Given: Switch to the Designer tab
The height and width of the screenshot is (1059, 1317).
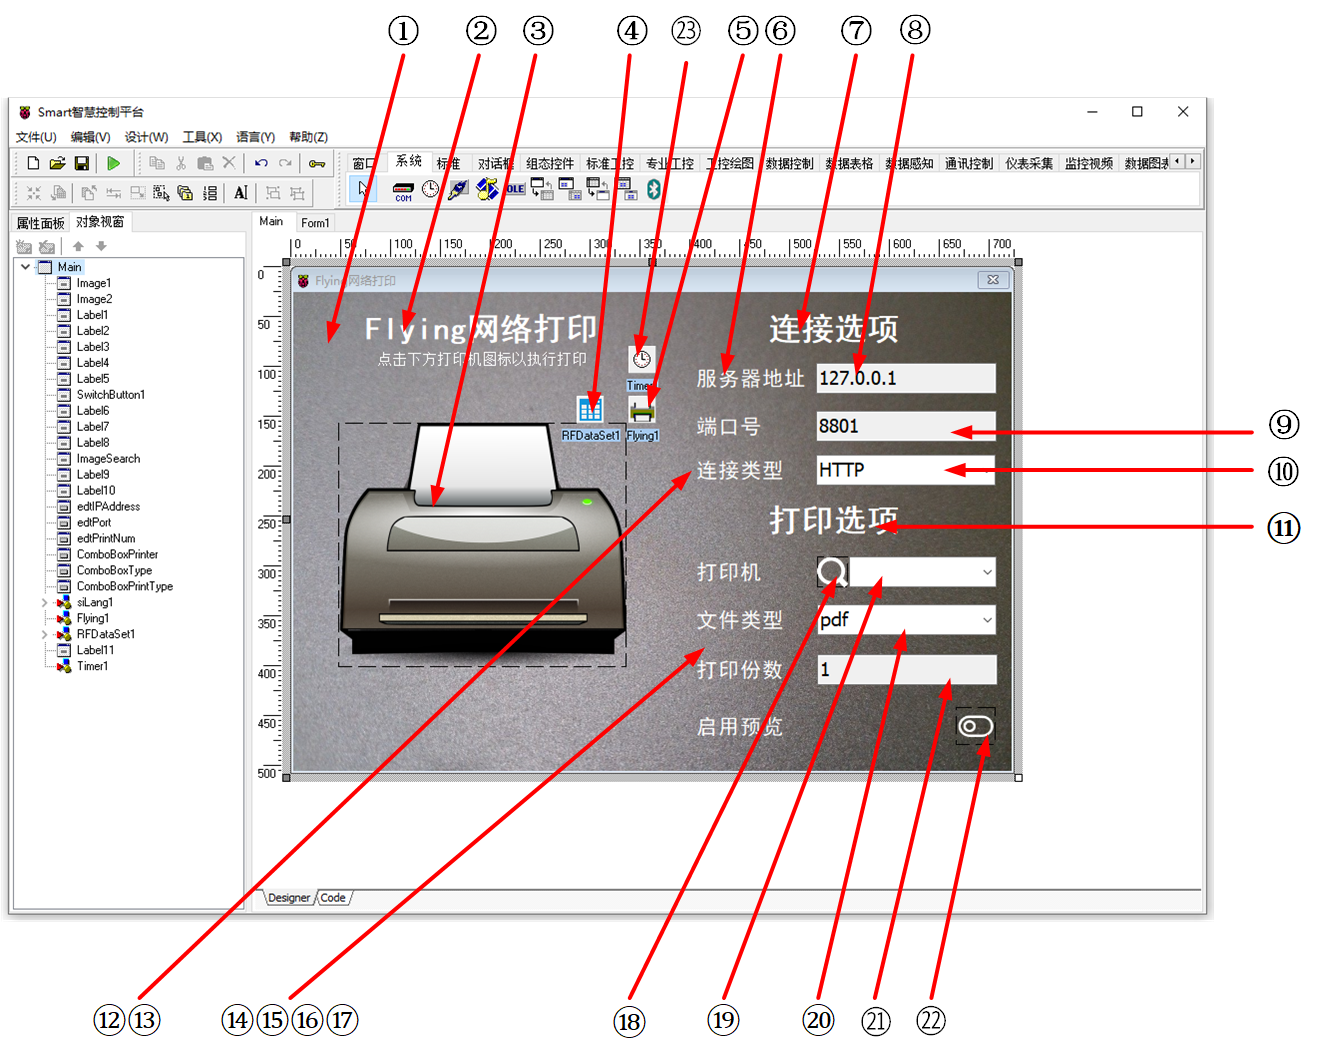Looking at the screenshot, I should [289, 898].
